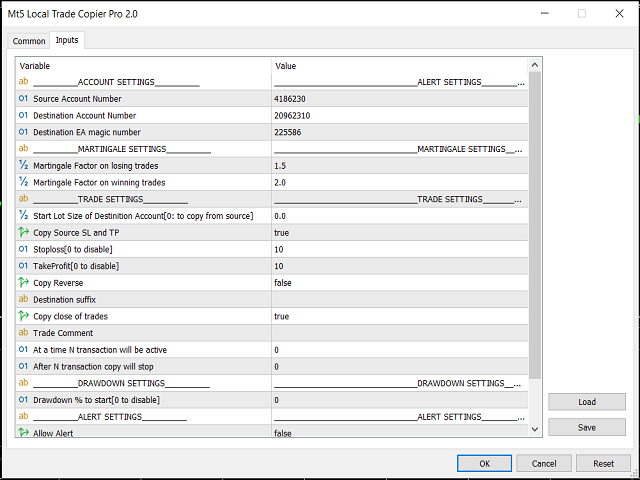The image size is (640, 480).
Task: Click the empty Destination suffix value field
Action: point(400,300)
